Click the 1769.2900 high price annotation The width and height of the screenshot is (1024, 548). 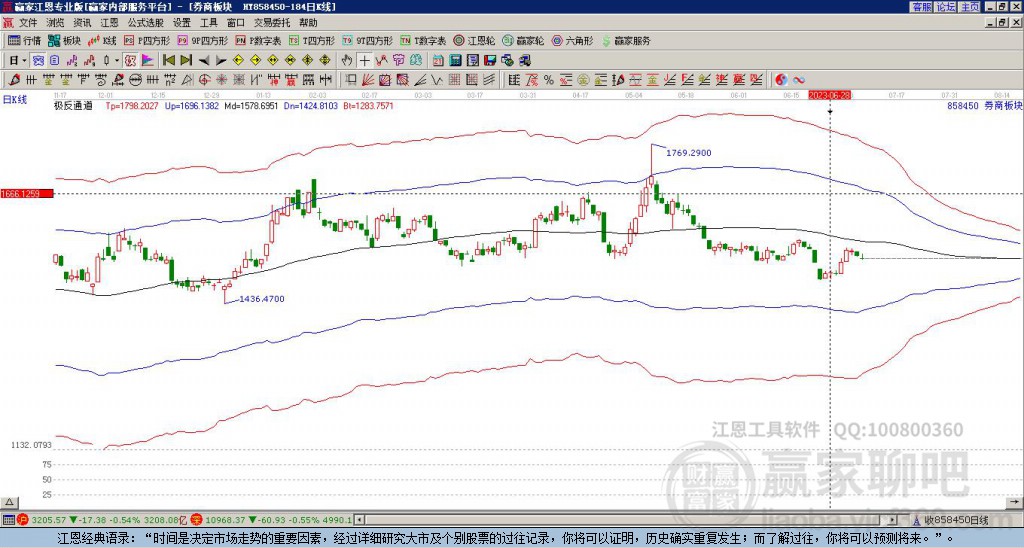coord(688,153)
